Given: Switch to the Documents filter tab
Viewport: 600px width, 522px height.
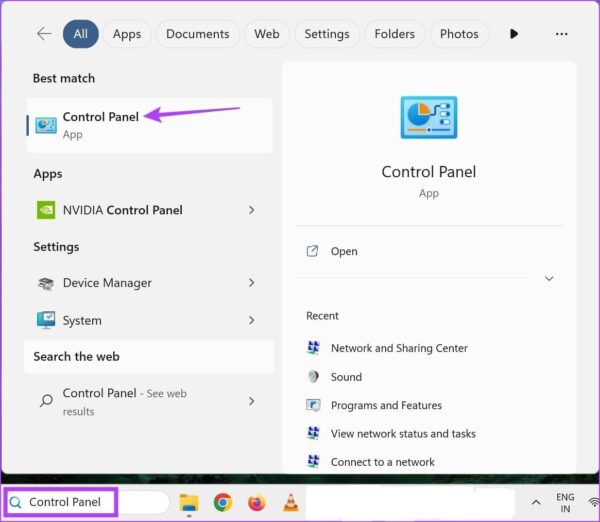Looking at the screenshot, I should 197,34.
